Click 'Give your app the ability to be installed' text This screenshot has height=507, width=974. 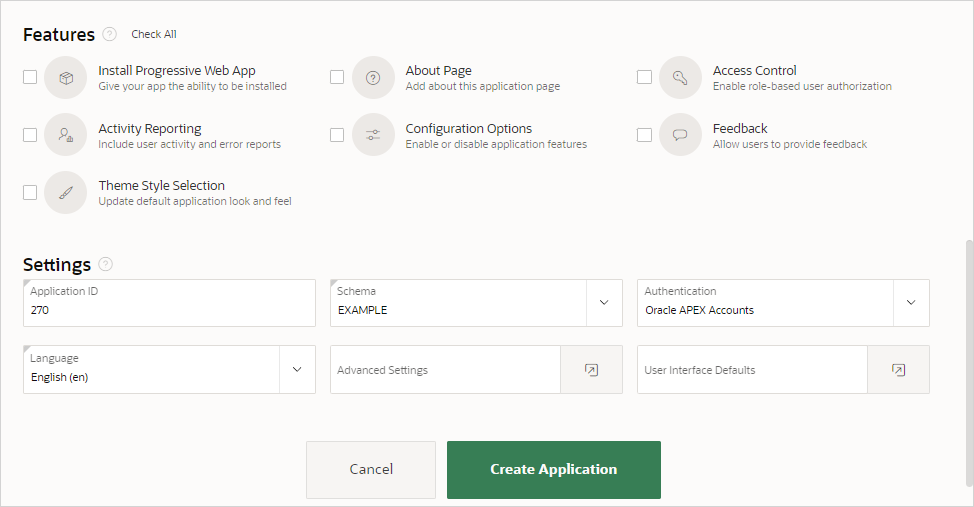(x=193, y=86)
